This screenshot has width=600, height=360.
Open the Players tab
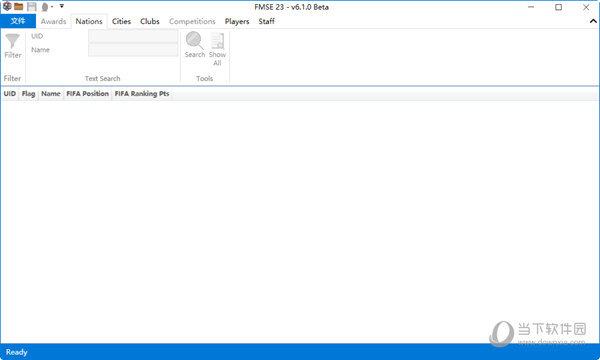pos(237,21)
